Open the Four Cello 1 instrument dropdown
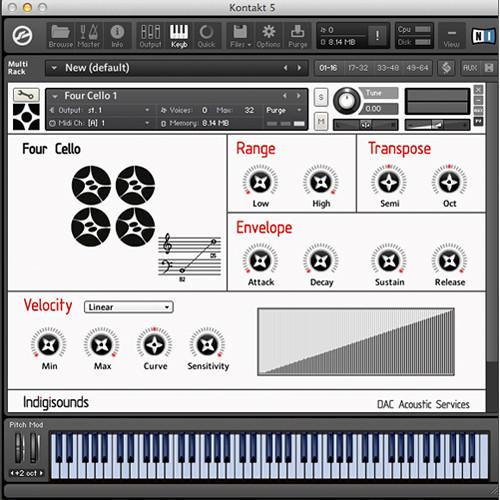The height and width of the screenshot is (500, 500). (55, 96)
